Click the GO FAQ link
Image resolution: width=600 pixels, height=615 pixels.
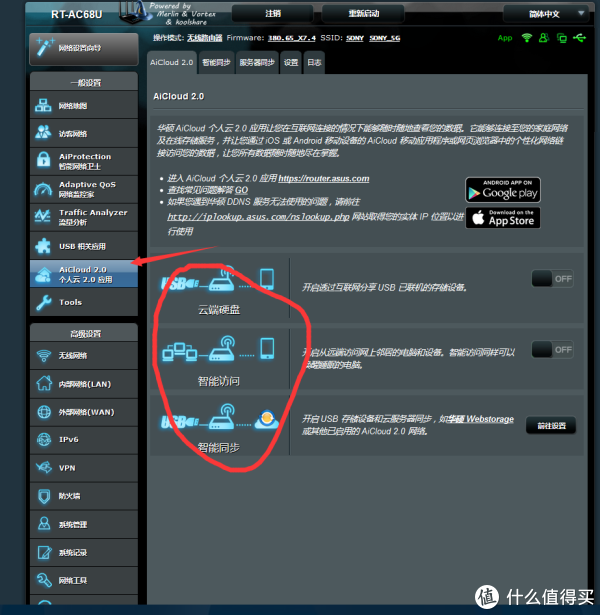pos(241,190)
